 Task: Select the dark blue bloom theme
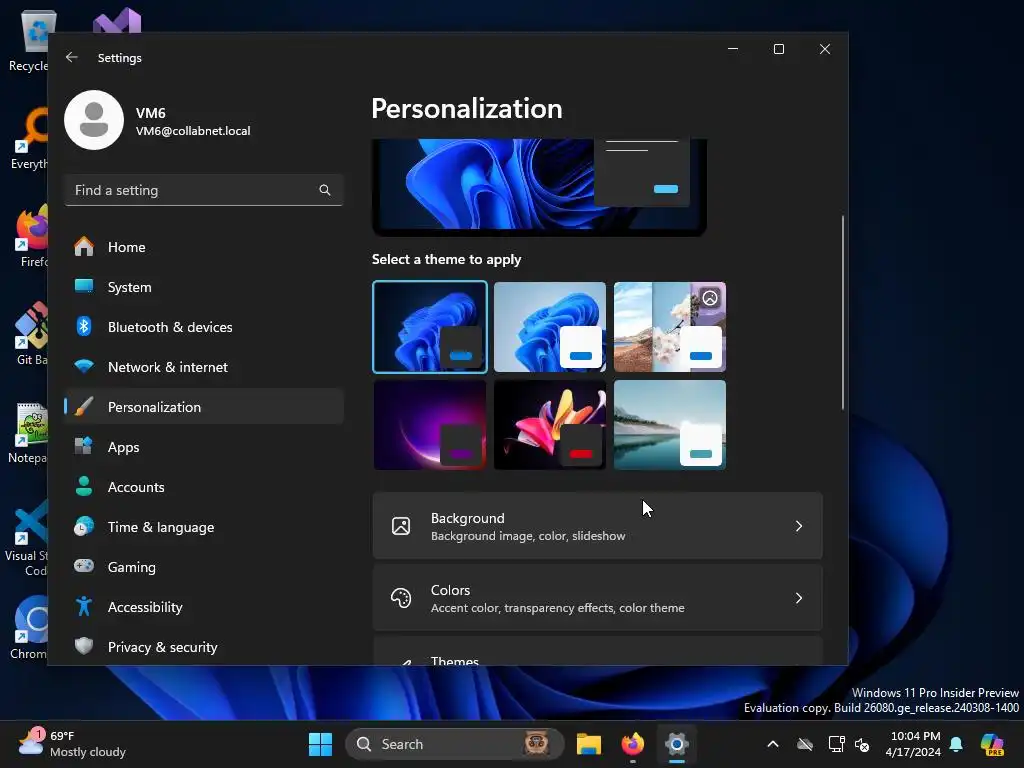coord(430,327)
